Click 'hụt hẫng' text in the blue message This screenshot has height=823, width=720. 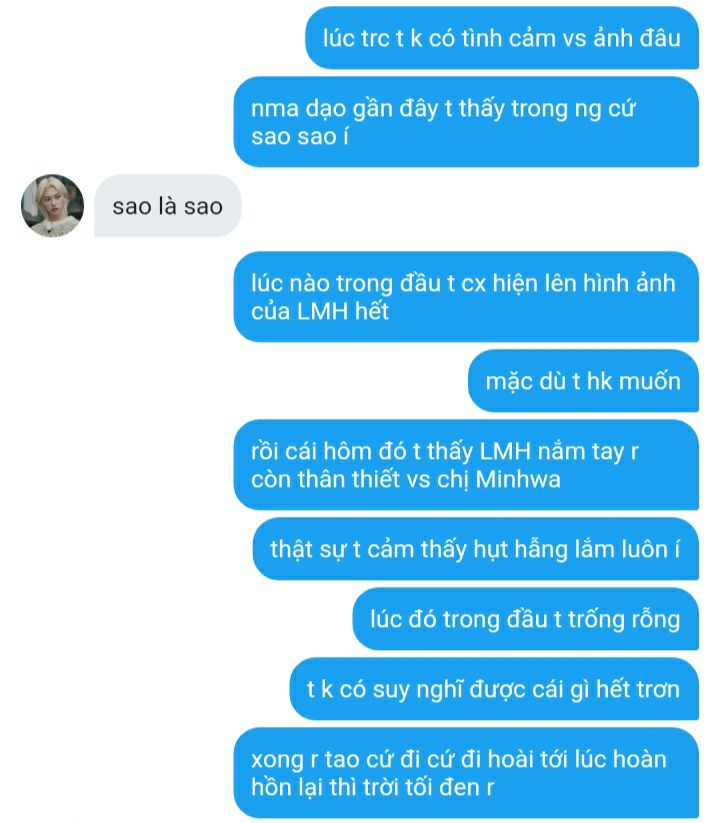tap(520, 550)
